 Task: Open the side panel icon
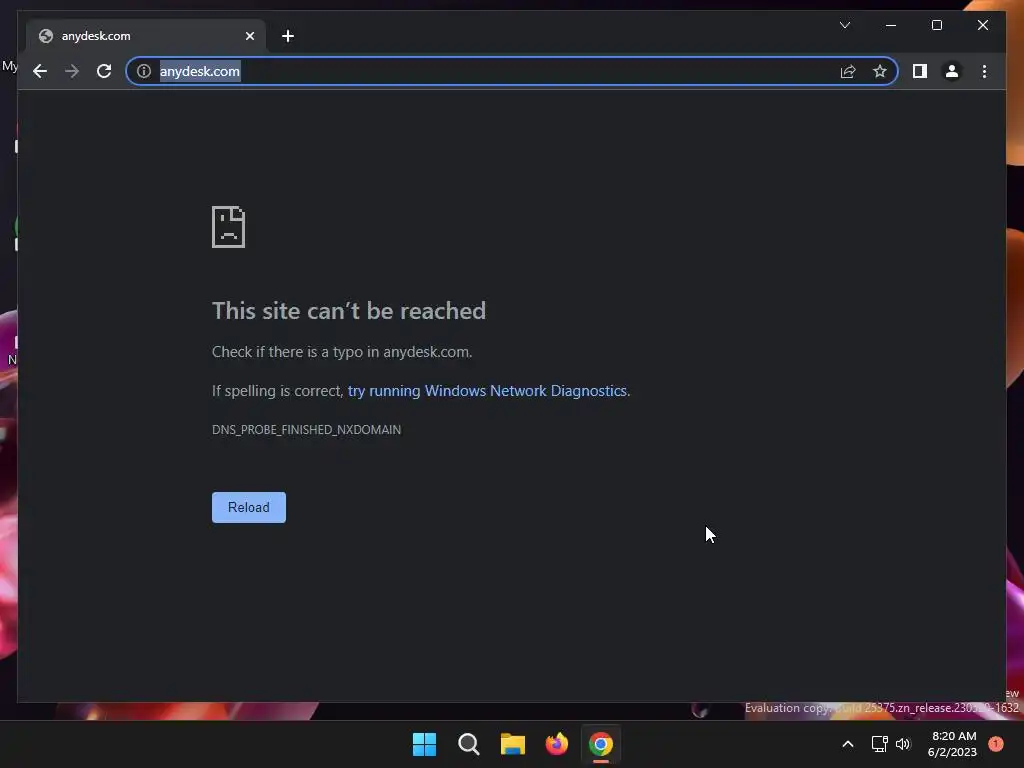(x=920, y=71)
